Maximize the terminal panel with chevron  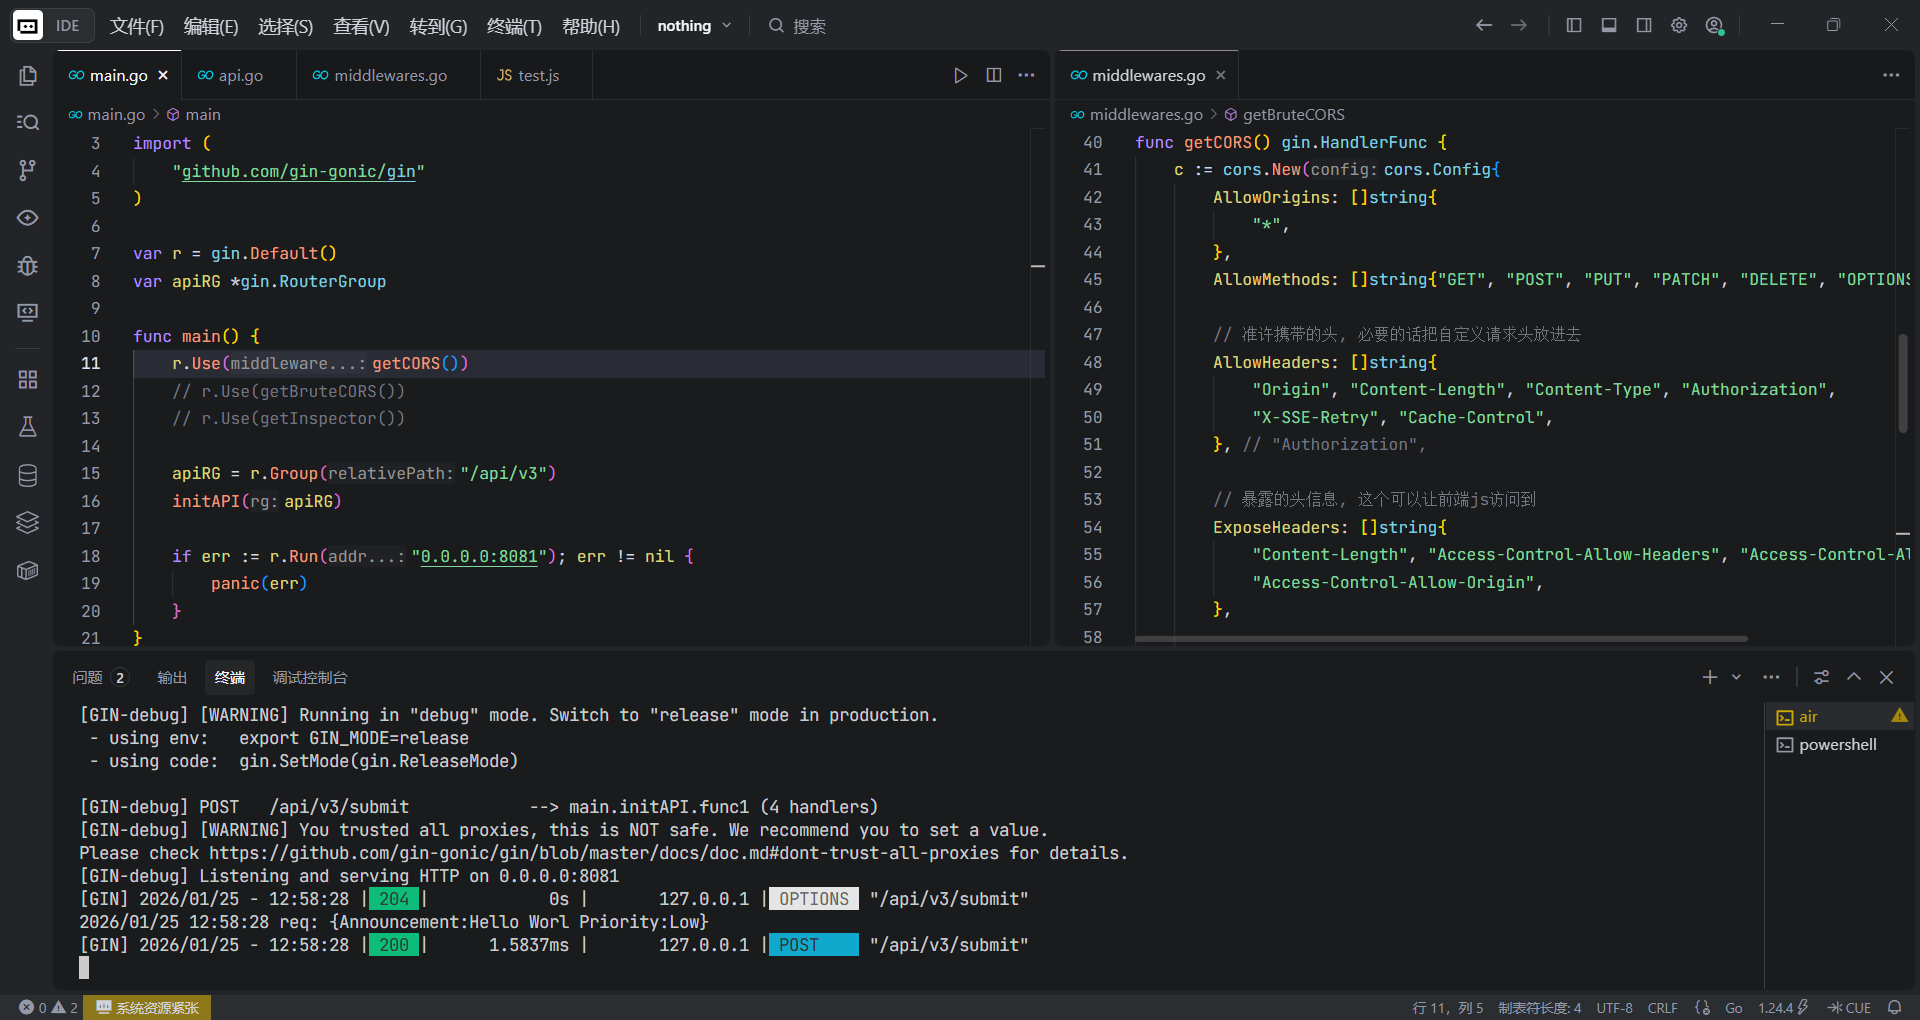[x=1854, y=677]
